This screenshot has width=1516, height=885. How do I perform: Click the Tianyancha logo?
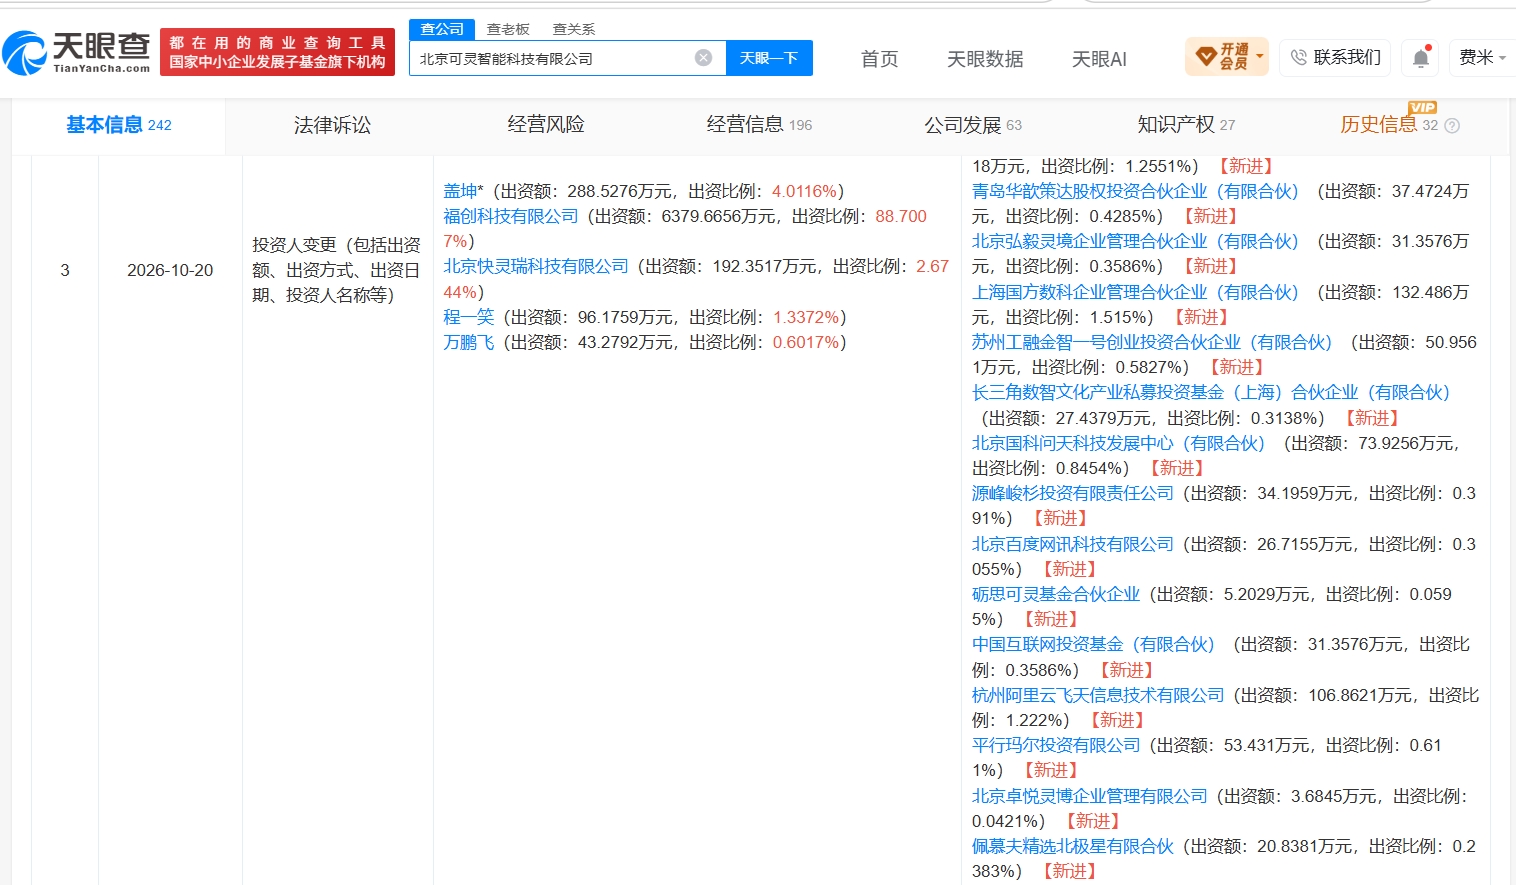[76, 52]
